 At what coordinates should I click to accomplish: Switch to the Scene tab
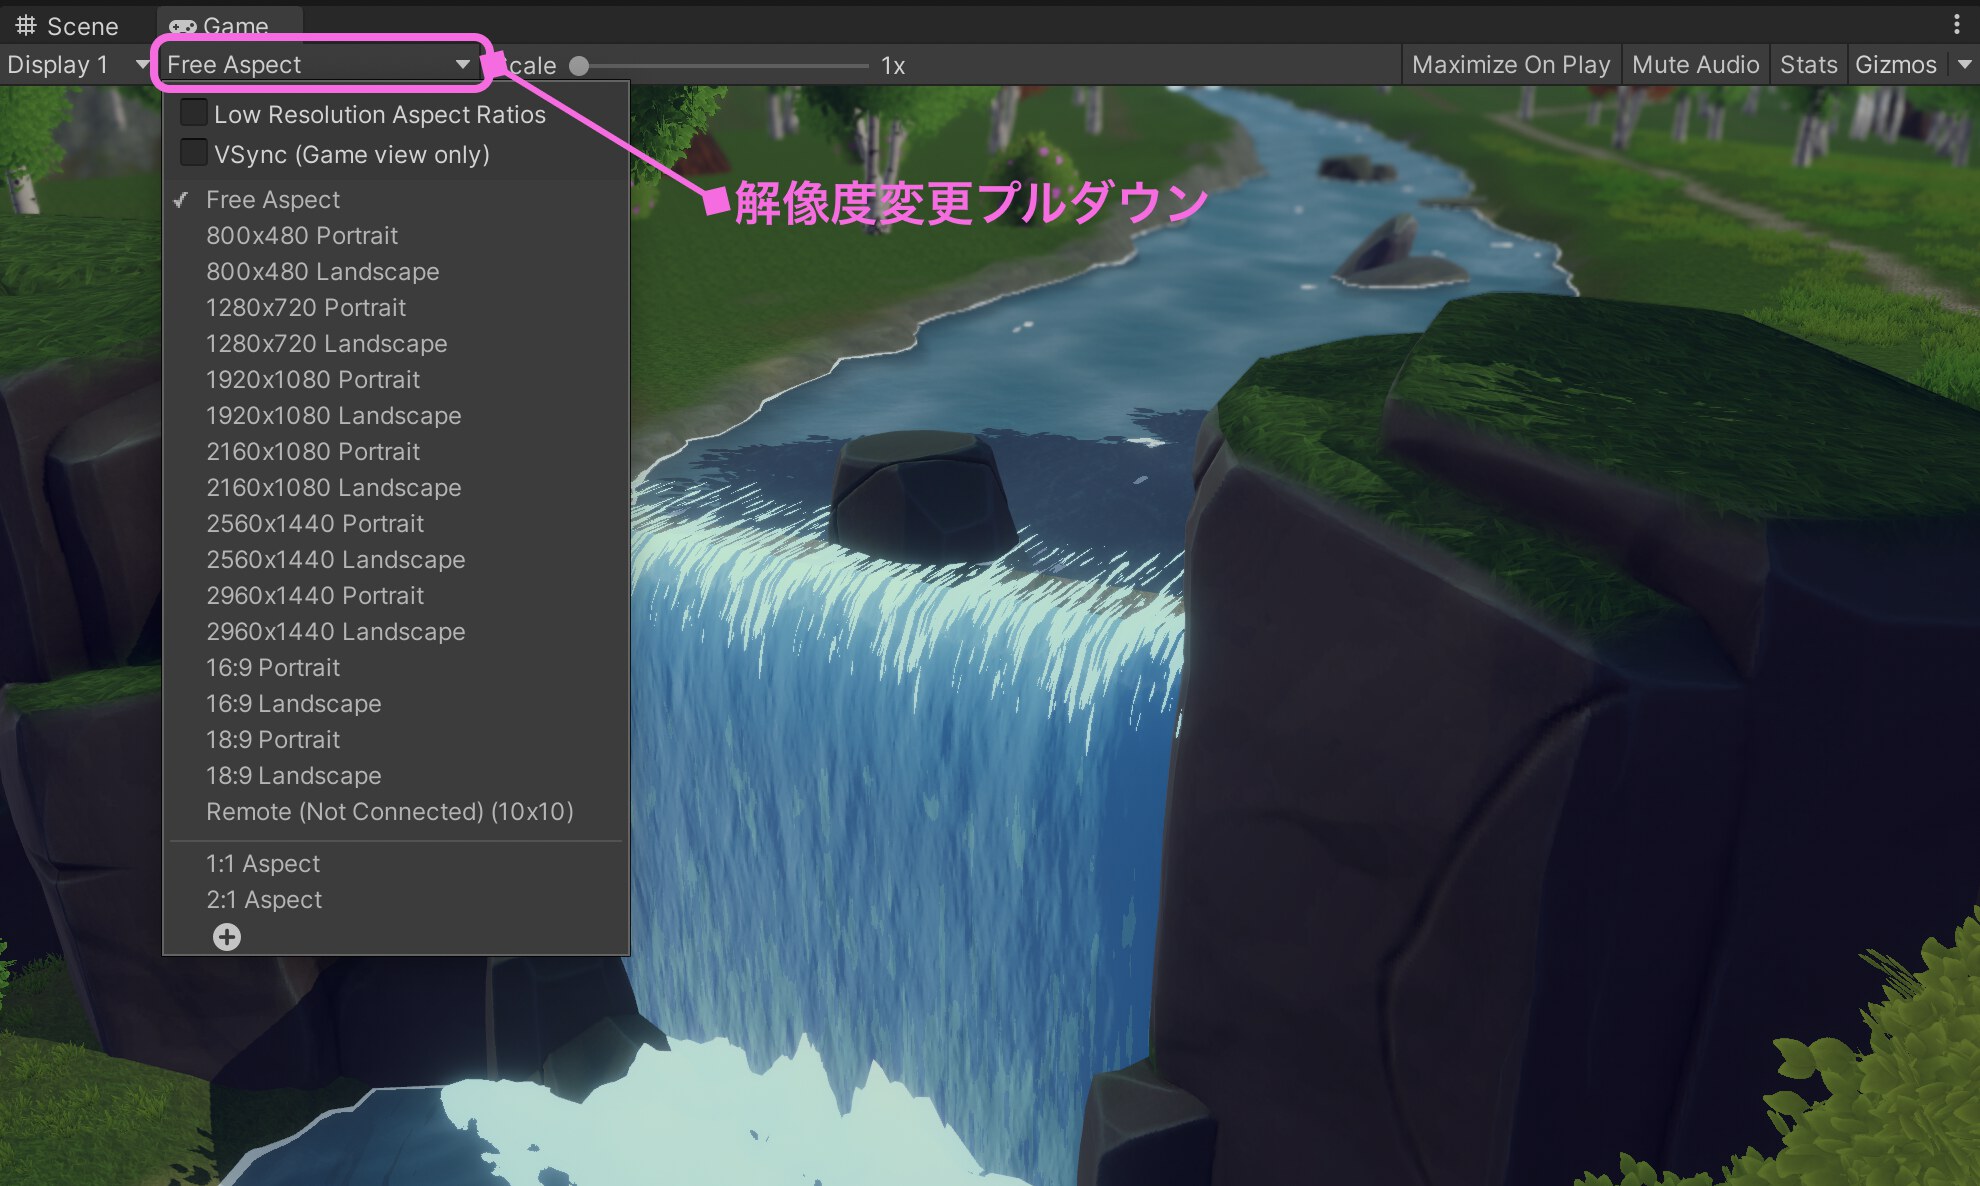tap(68, 25)
